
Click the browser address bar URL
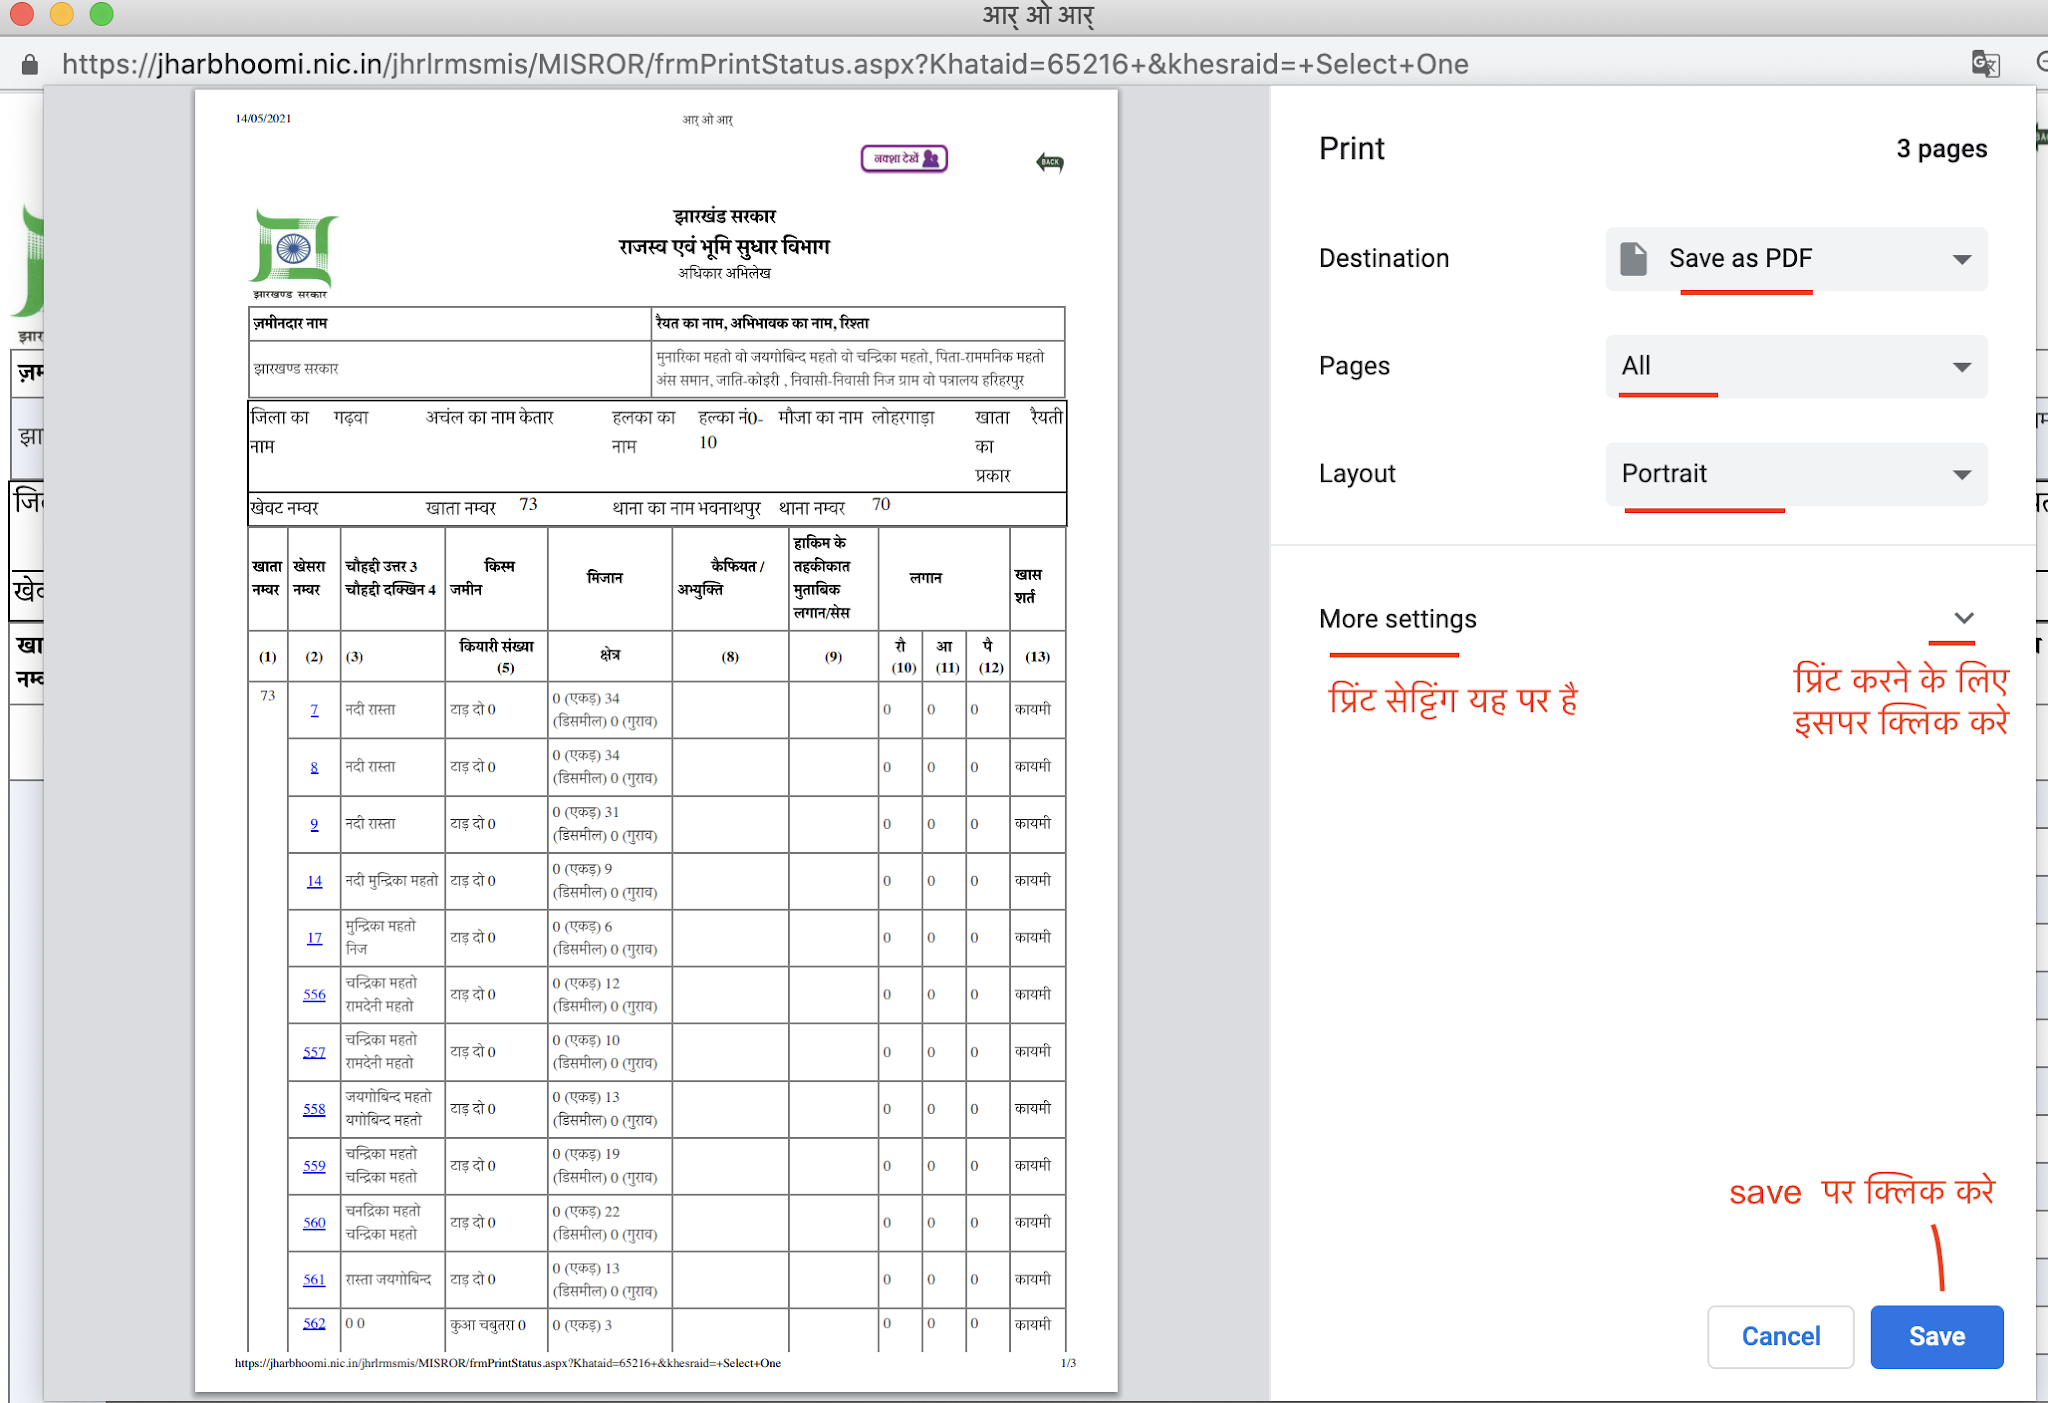(x=765, y=65)
